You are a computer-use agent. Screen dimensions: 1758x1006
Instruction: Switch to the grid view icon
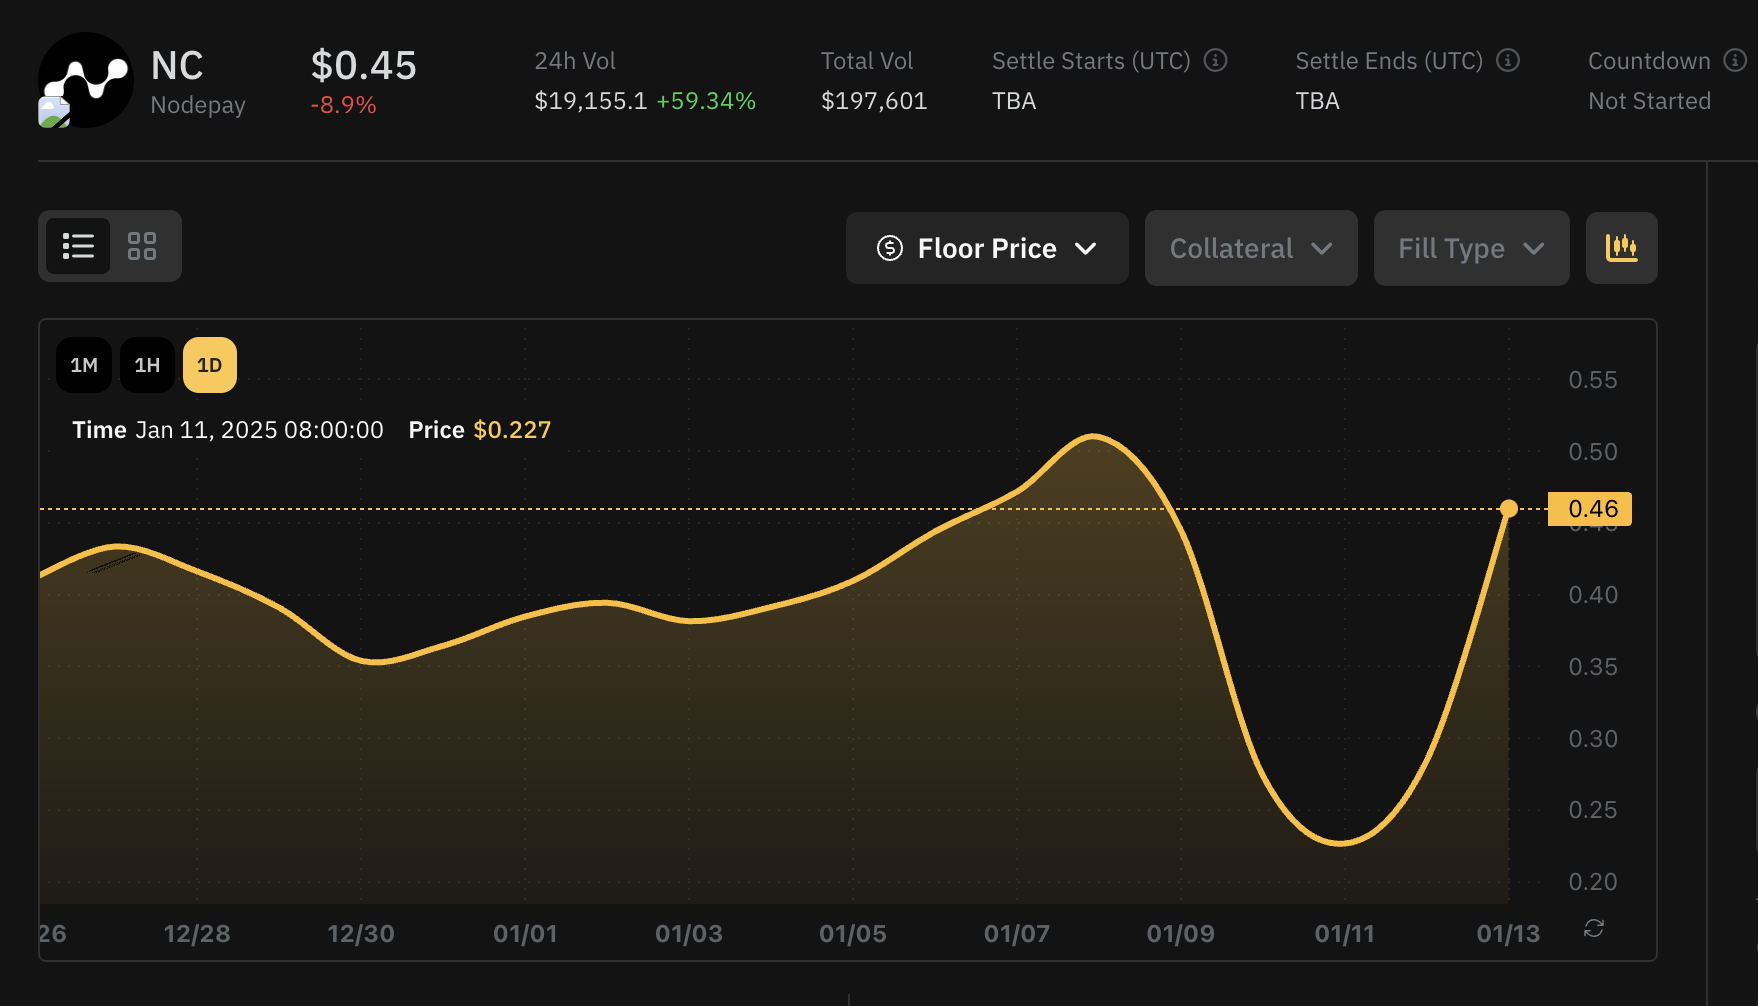(x=142, y=246)
